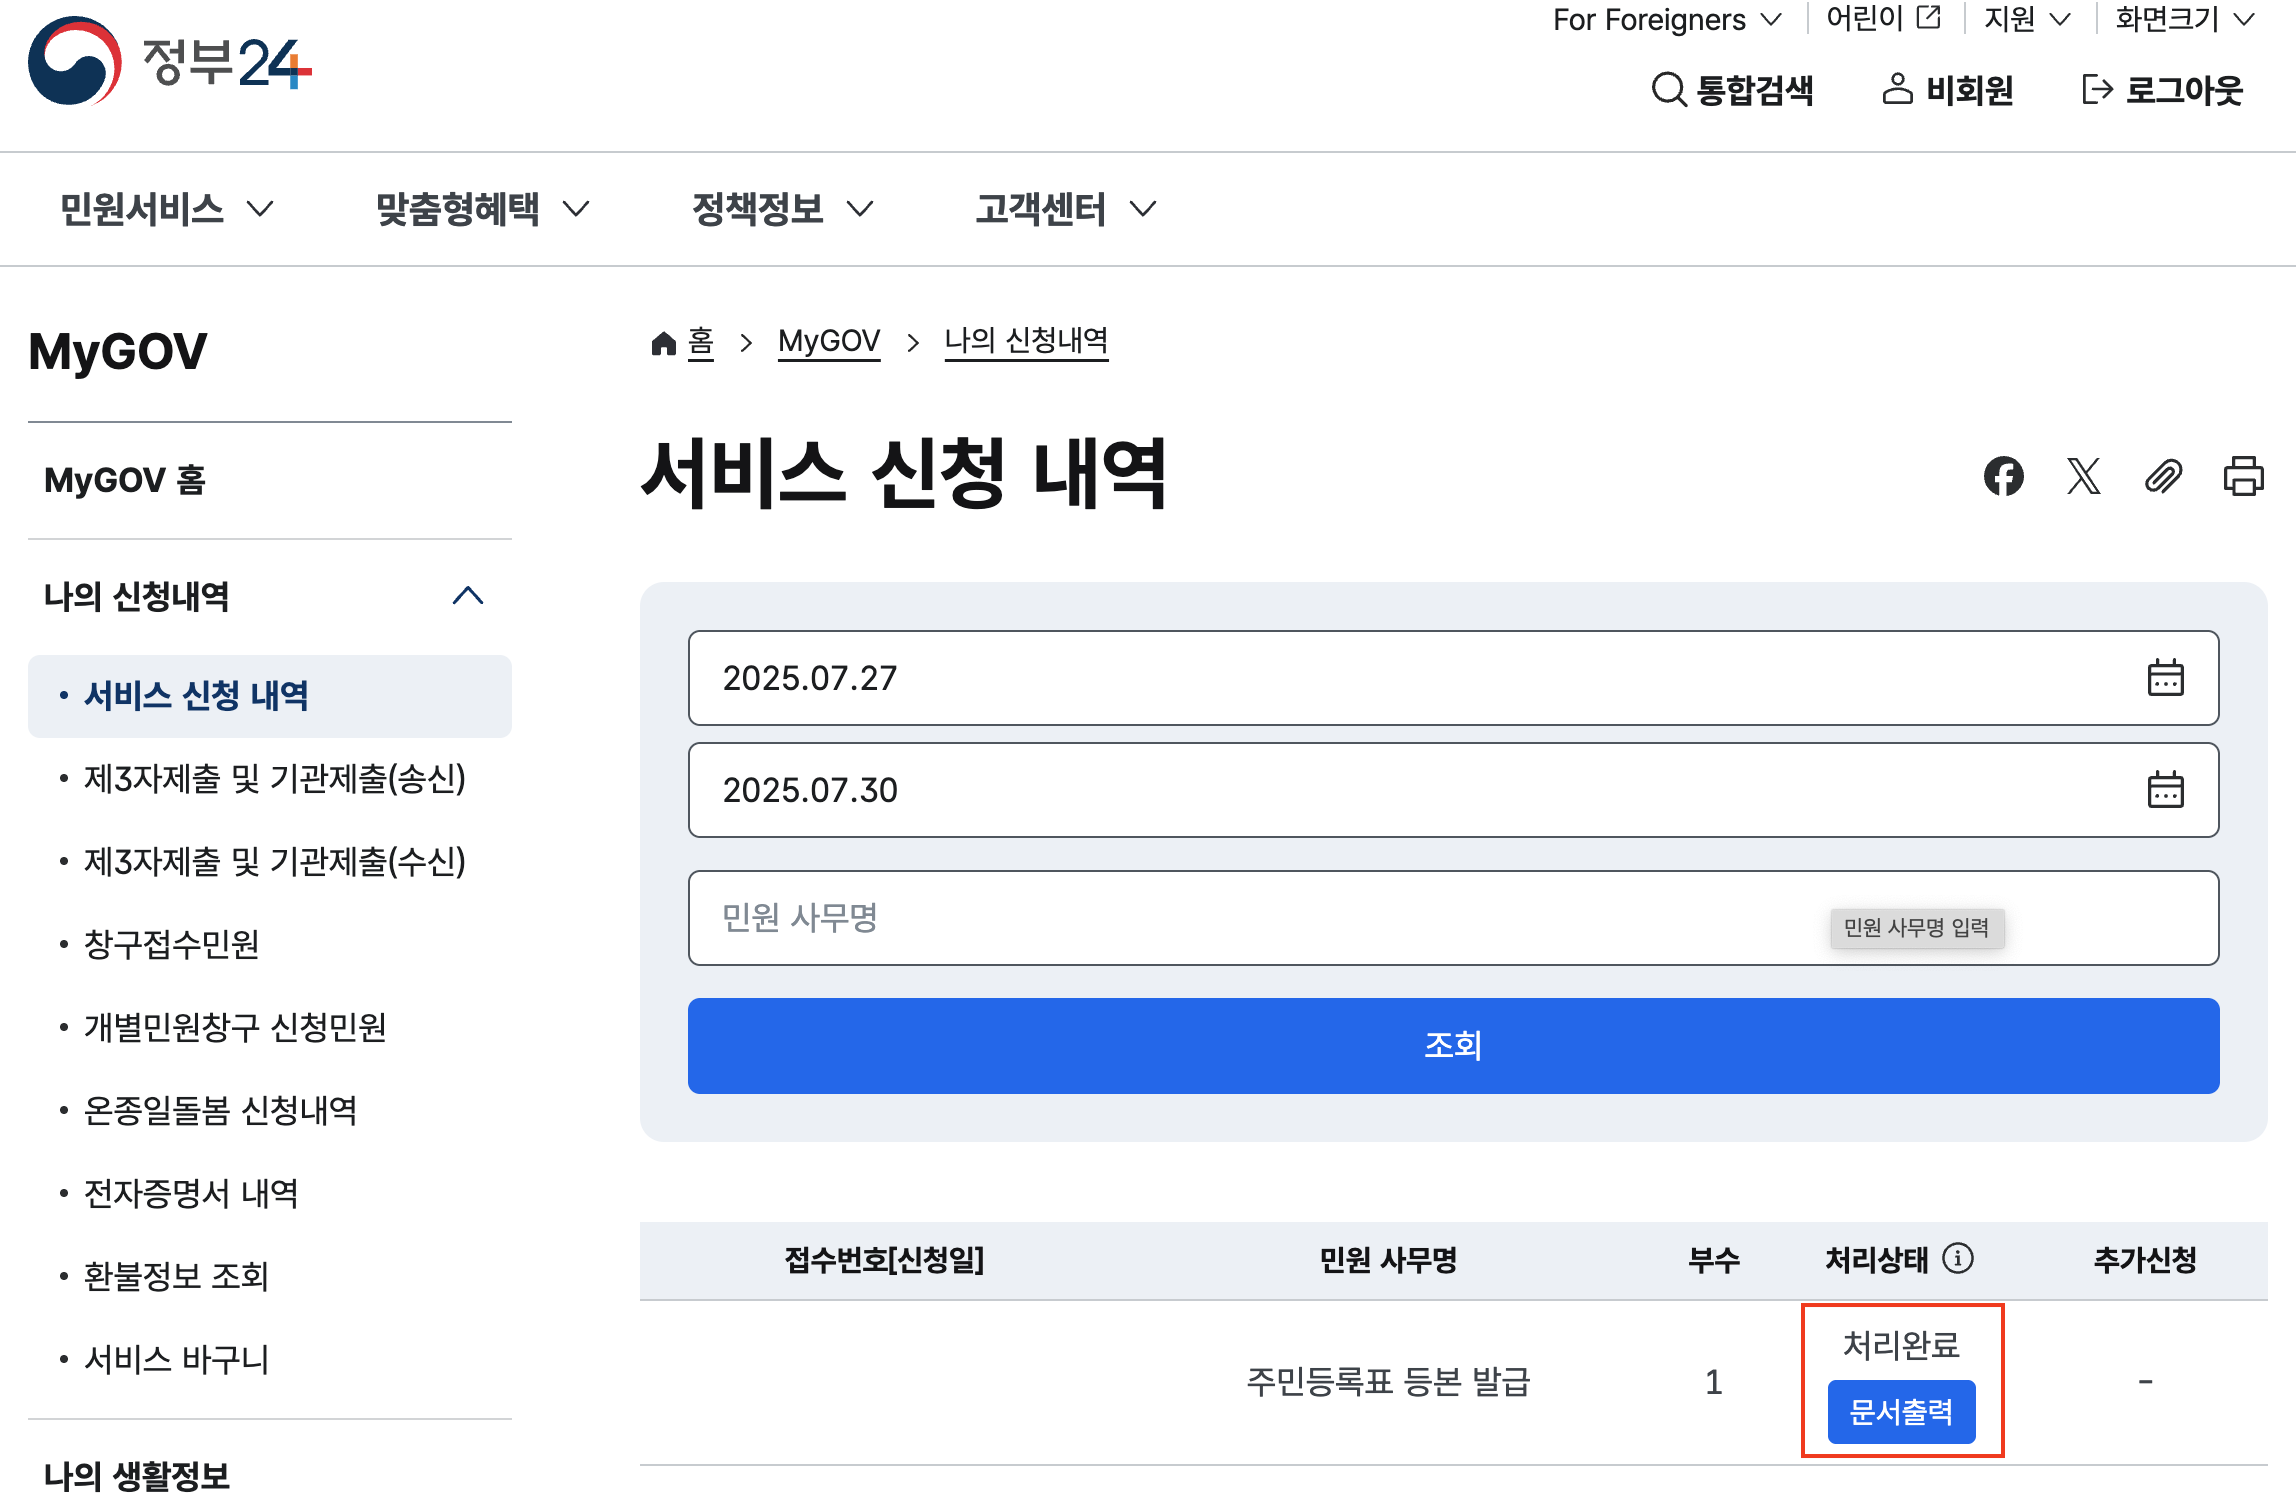Copy link with paperclip icon
The image size is (2296, 1502).
pyautogui.click(x=2163, y=476)
